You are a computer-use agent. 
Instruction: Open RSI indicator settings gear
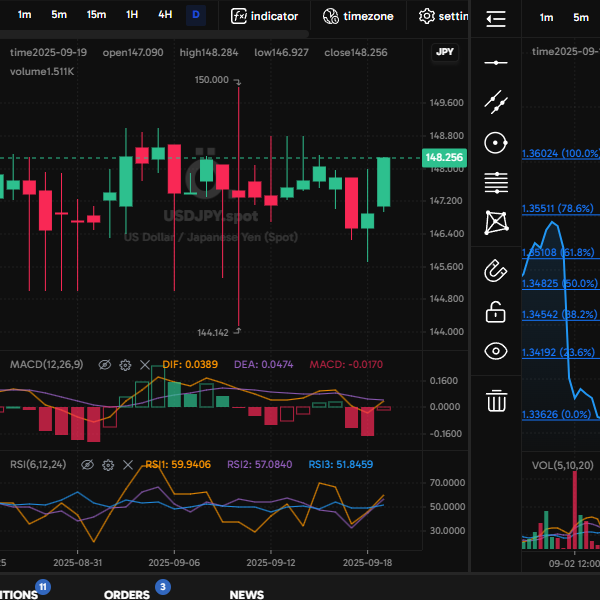(108, 465)
